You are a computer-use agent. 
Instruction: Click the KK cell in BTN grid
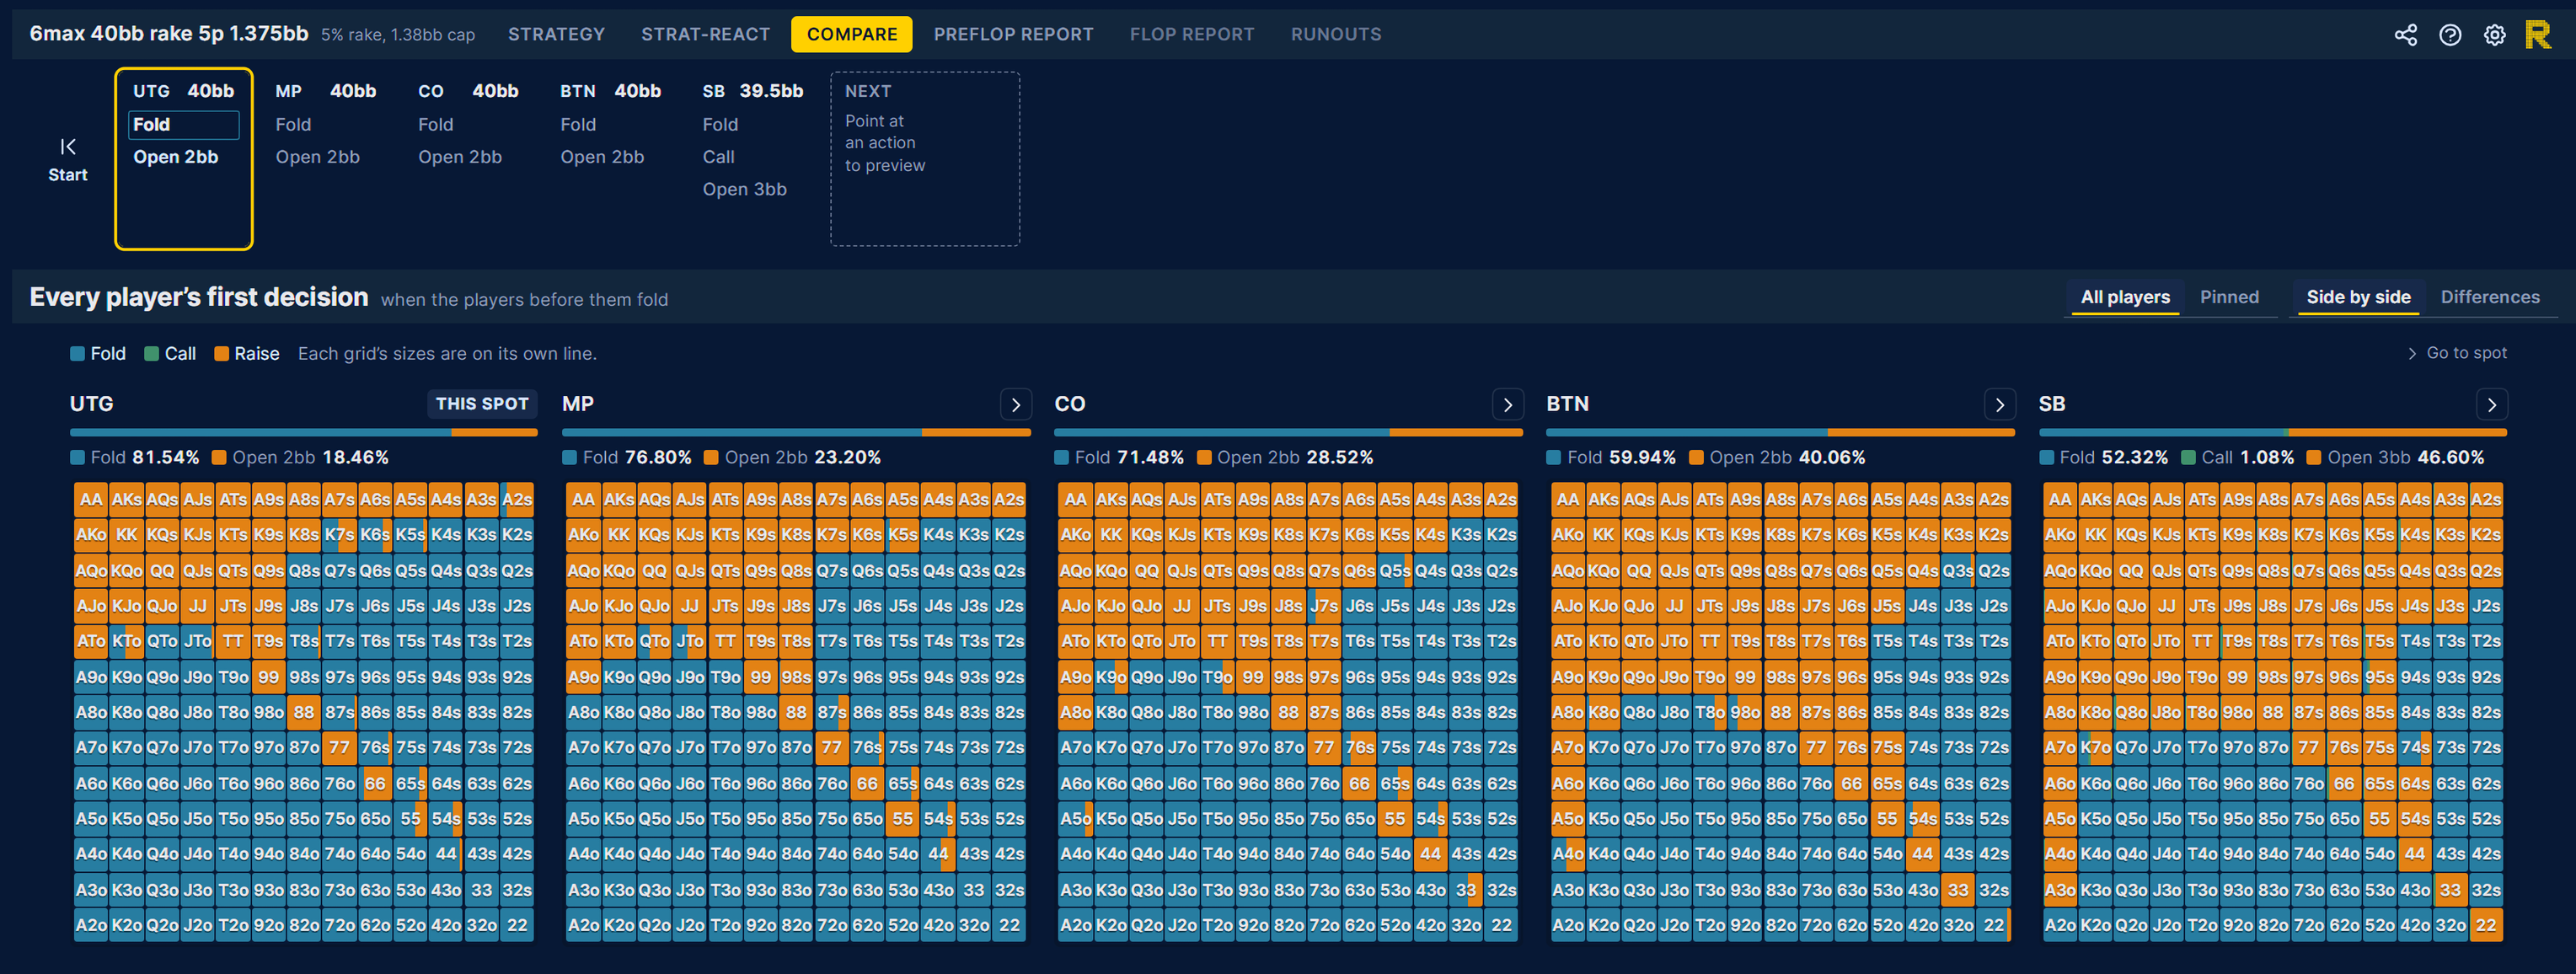tap(1603, 534)
